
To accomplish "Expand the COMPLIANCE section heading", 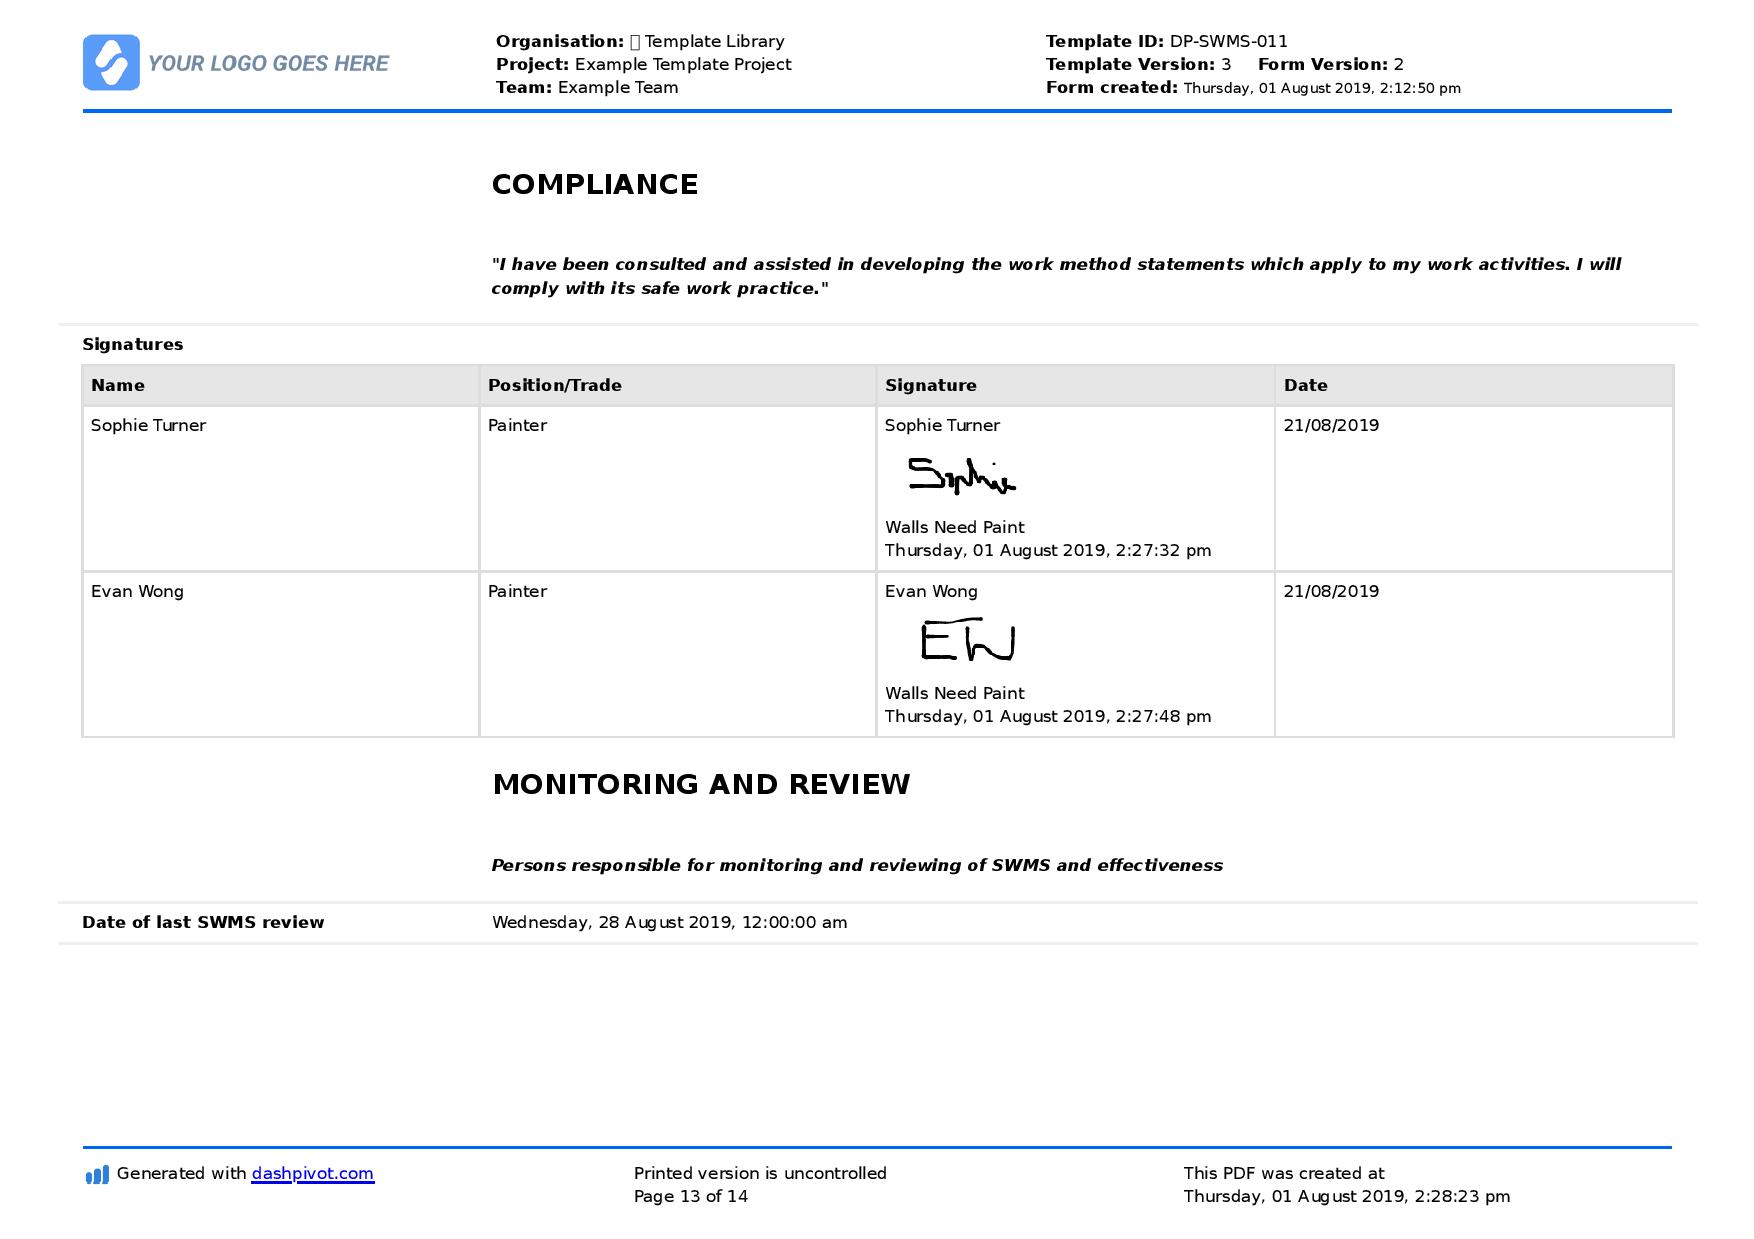I will tap(595, 184).
